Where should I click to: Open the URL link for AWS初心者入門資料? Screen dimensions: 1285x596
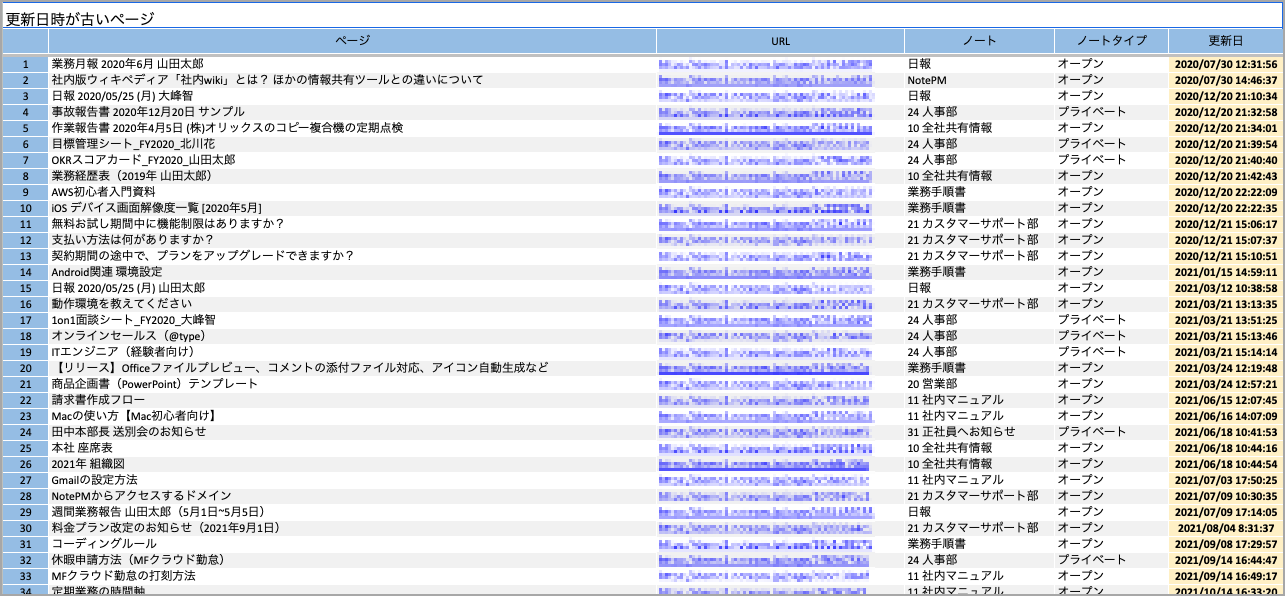click(765, 192)
